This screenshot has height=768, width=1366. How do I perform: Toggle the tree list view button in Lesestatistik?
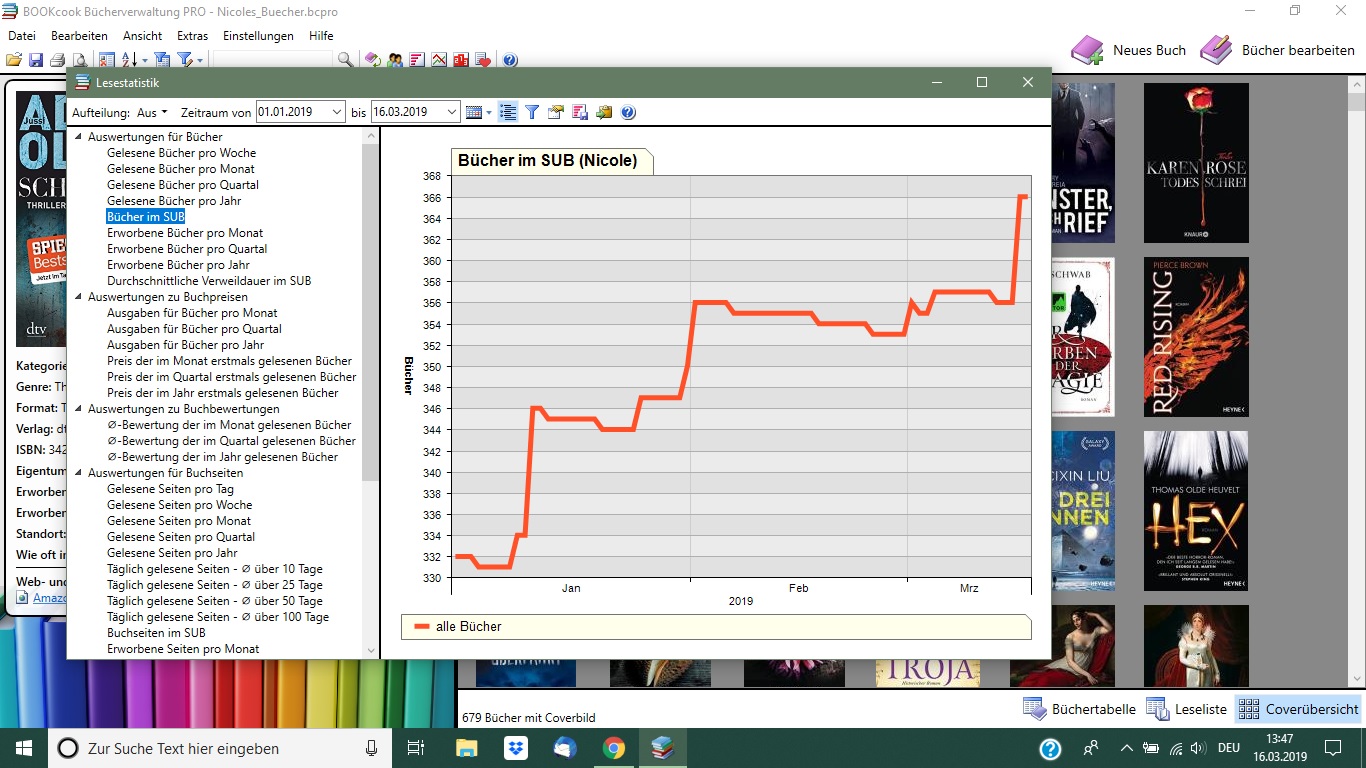pos(508,112)
